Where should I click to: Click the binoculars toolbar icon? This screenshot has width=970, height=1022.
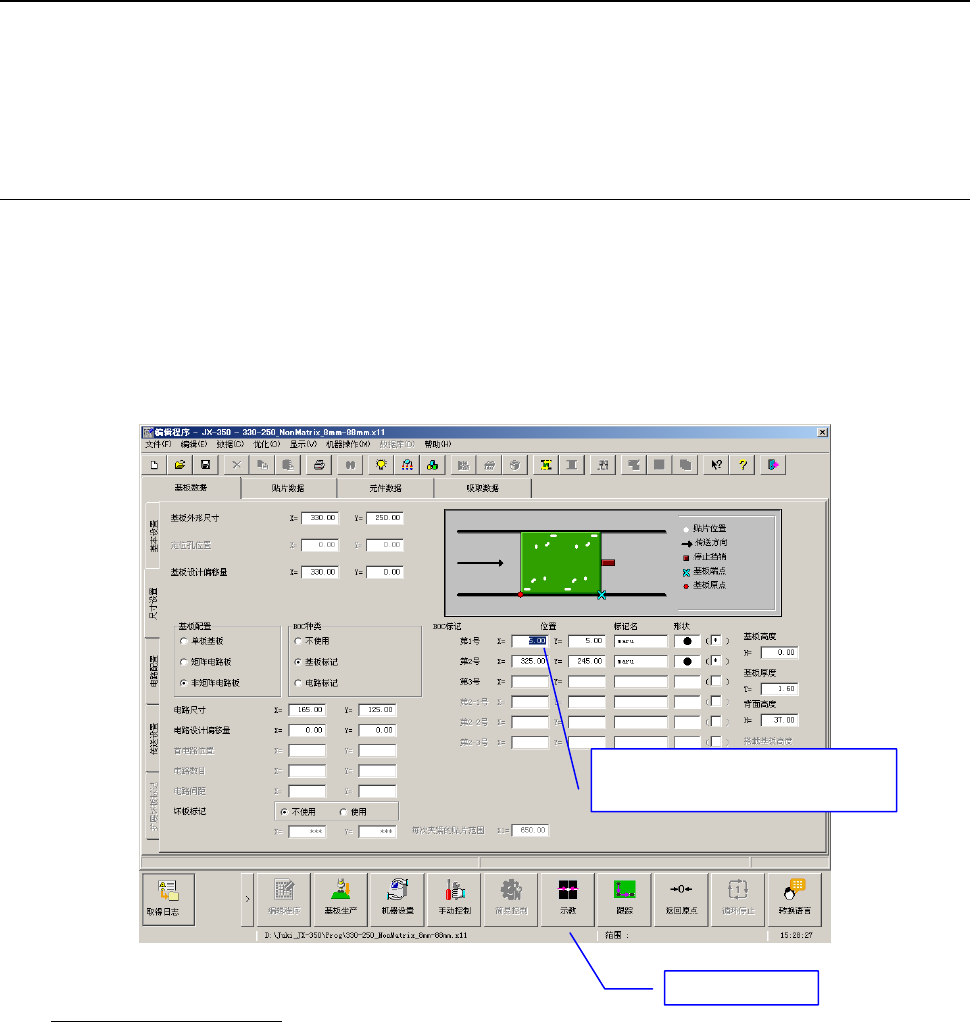click(x=350, y=465)
